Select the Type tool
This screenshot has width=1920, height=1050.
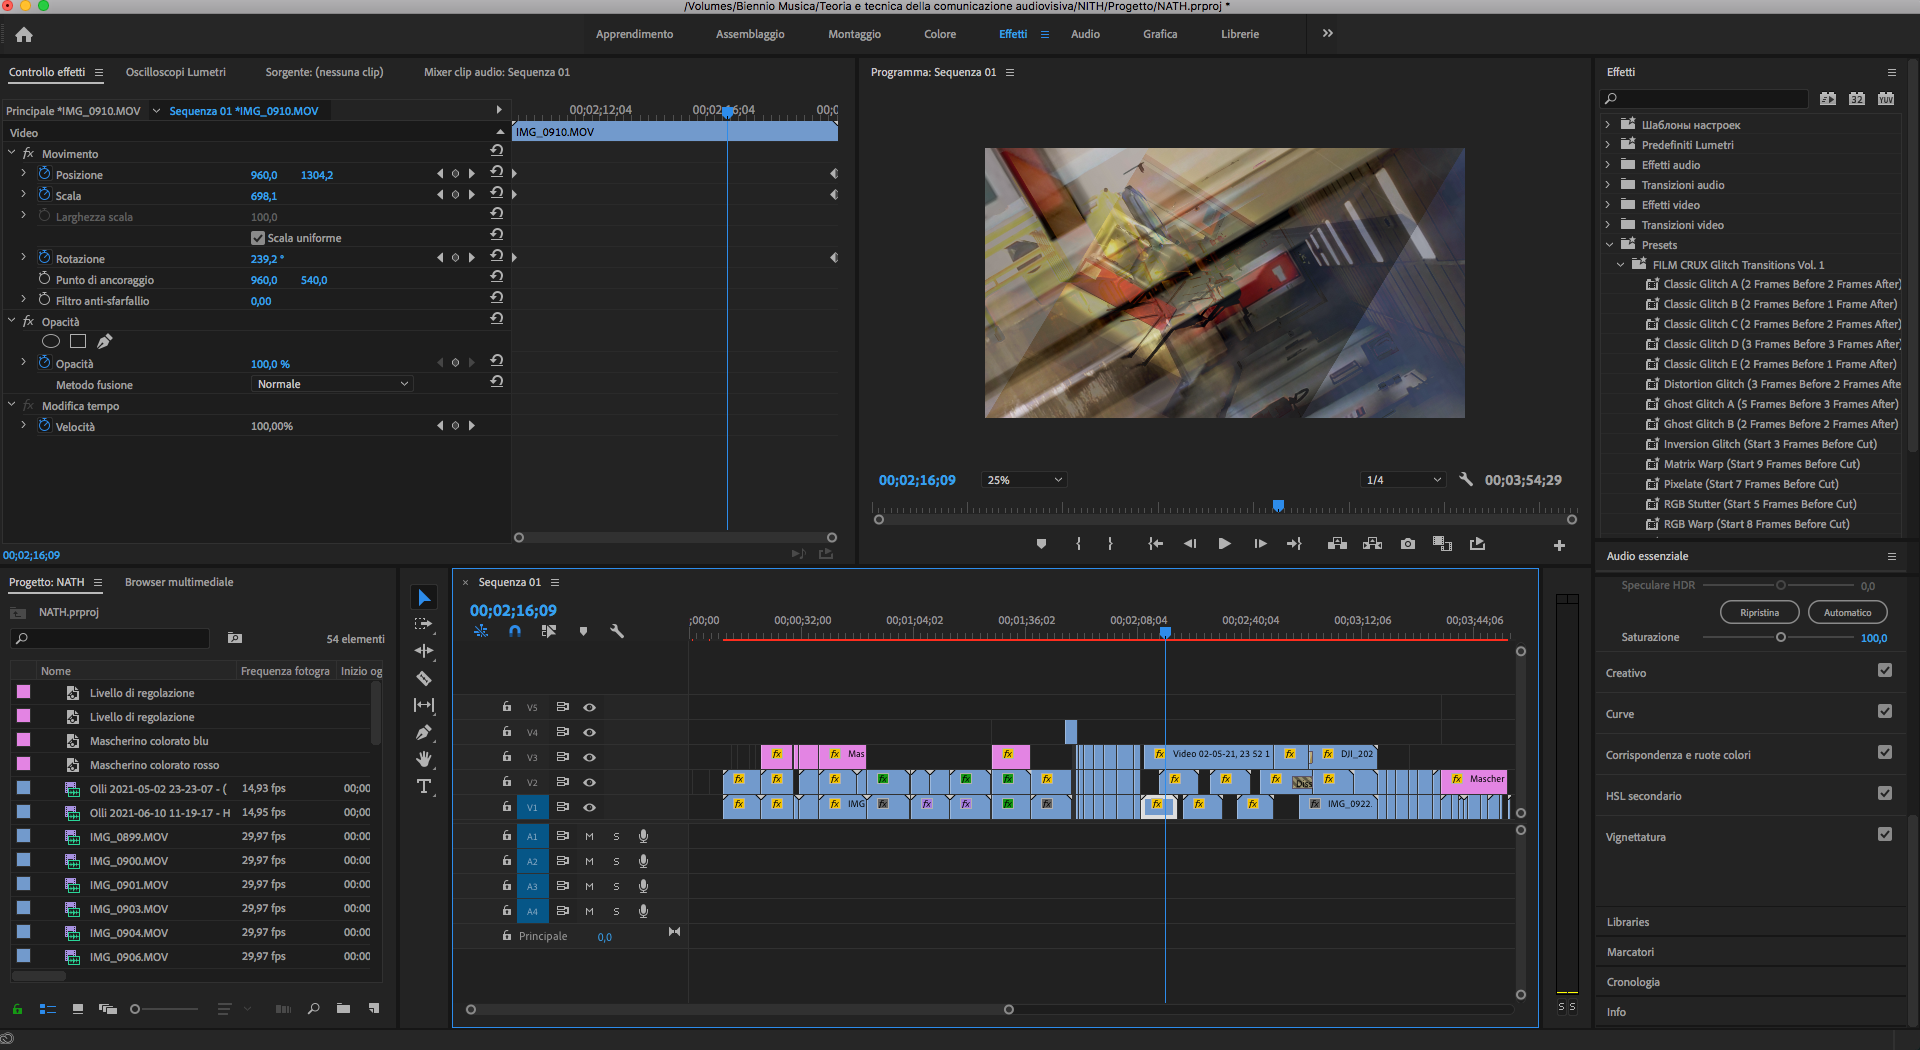tap(424, 787)
